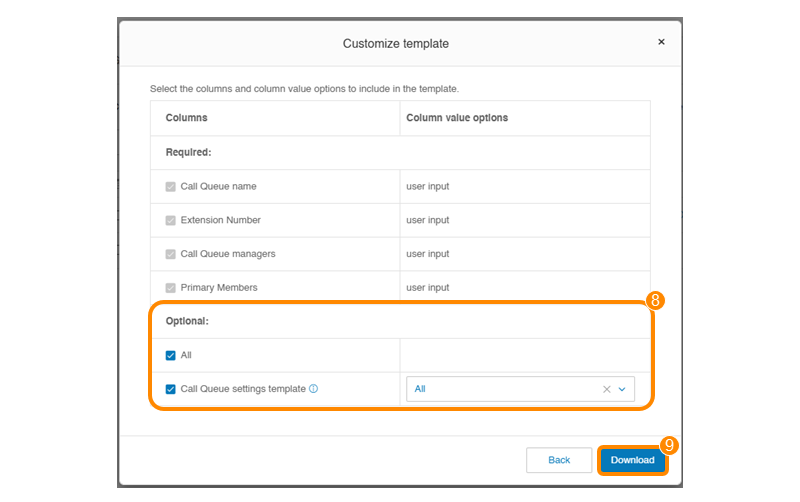
Task: Click the orange step 8 badge
Action: point(656,299)
